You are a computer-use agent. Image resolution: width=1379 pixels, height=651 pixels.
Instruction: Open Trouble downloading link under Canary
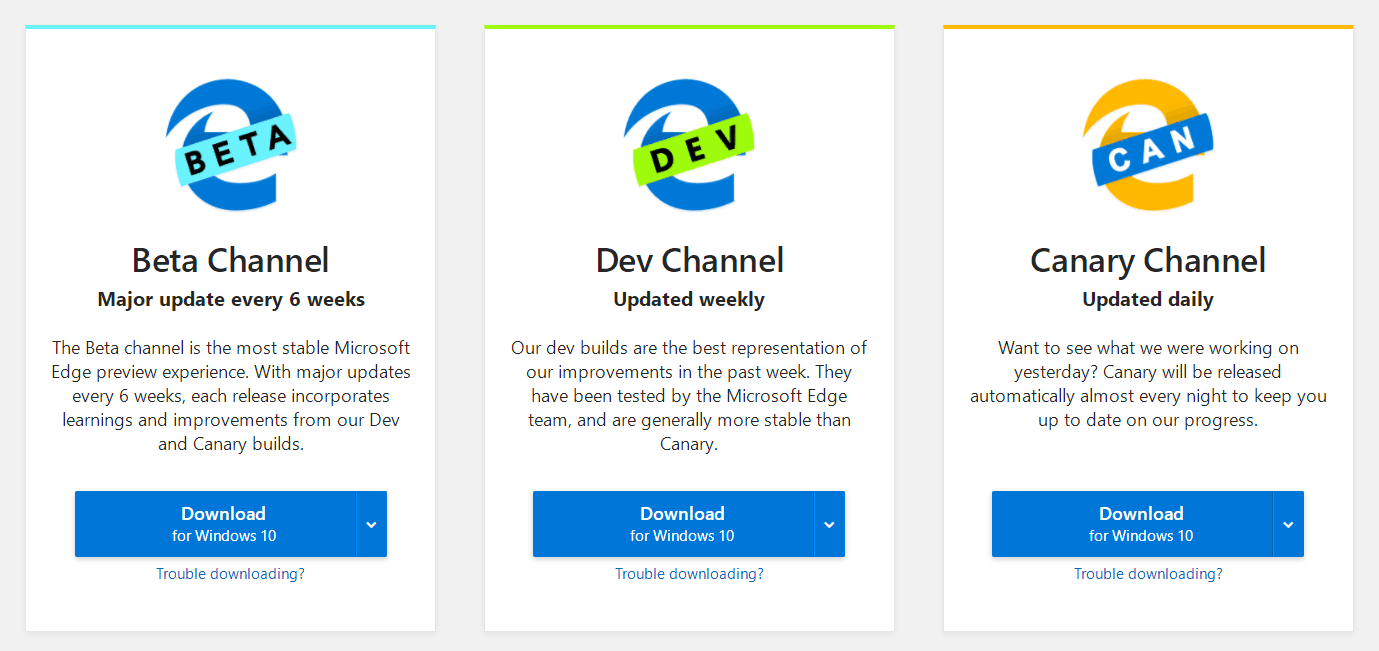pos(1148,574)
